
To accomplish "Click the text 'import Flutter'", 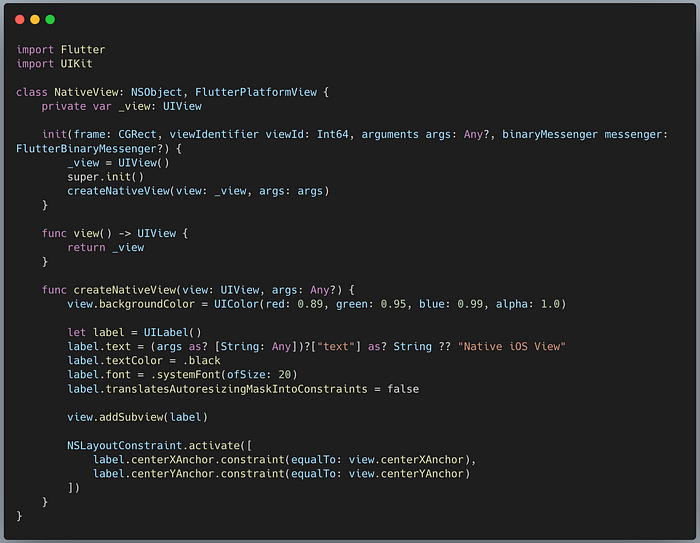I will point(61,50).
